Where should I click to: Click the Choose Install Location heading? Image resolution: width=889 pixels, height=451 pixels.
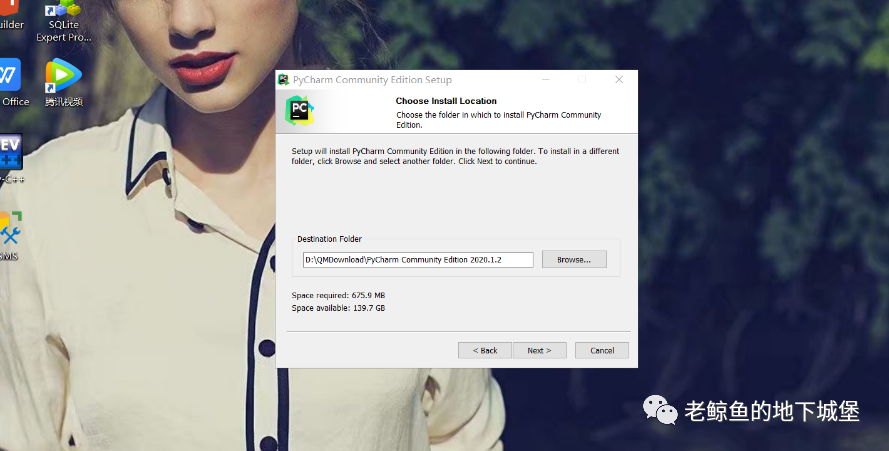446,101
